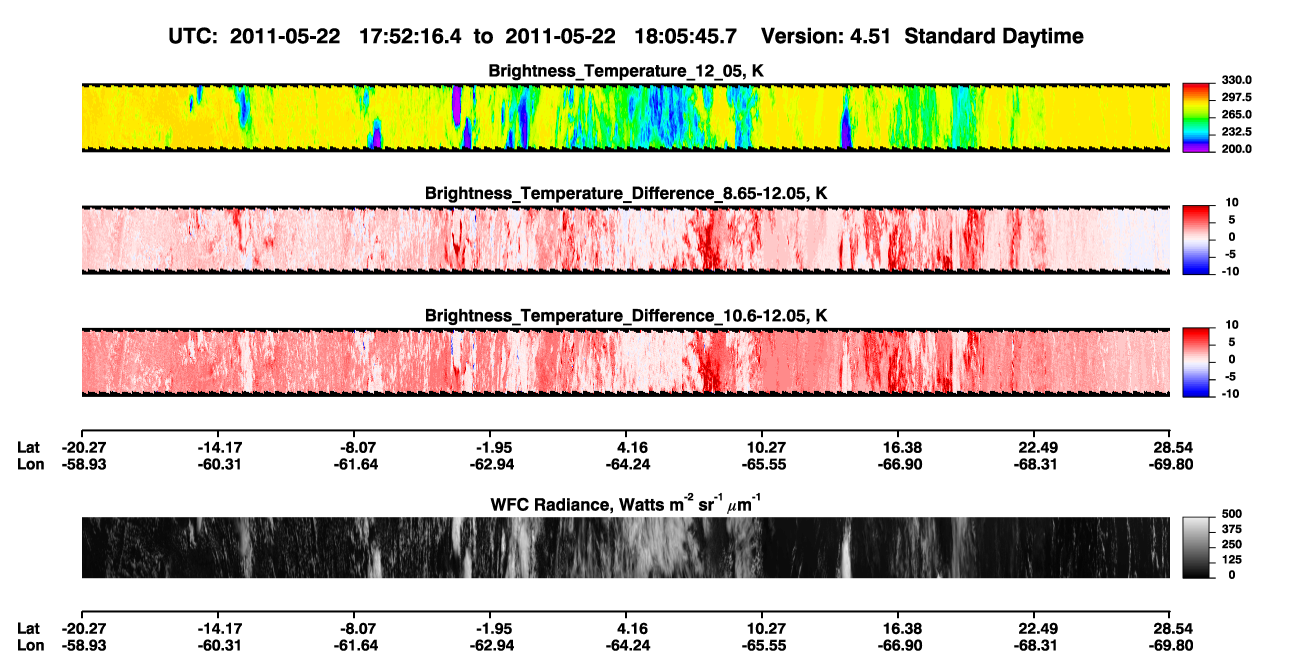Click the '200.0' colorbar tick label
This screenshot has width=1300, height=667.
[1237, 148]
